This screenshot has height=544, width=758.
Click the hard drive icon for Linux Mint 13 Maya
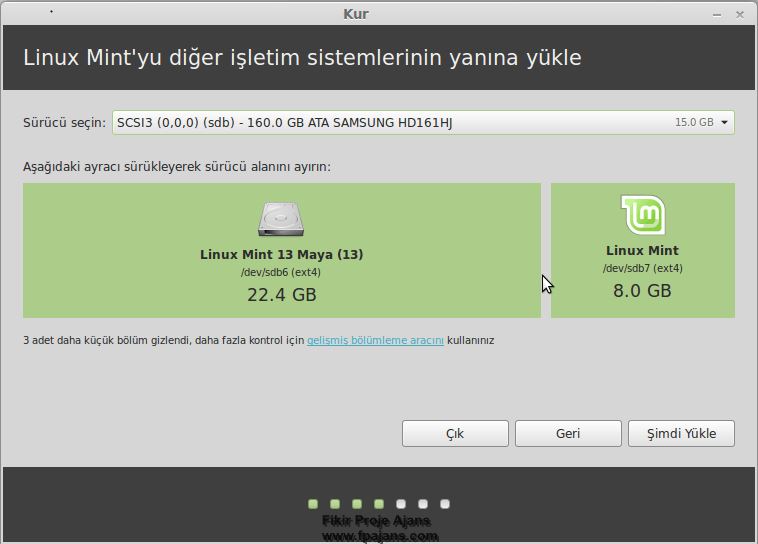coord(281,219)
